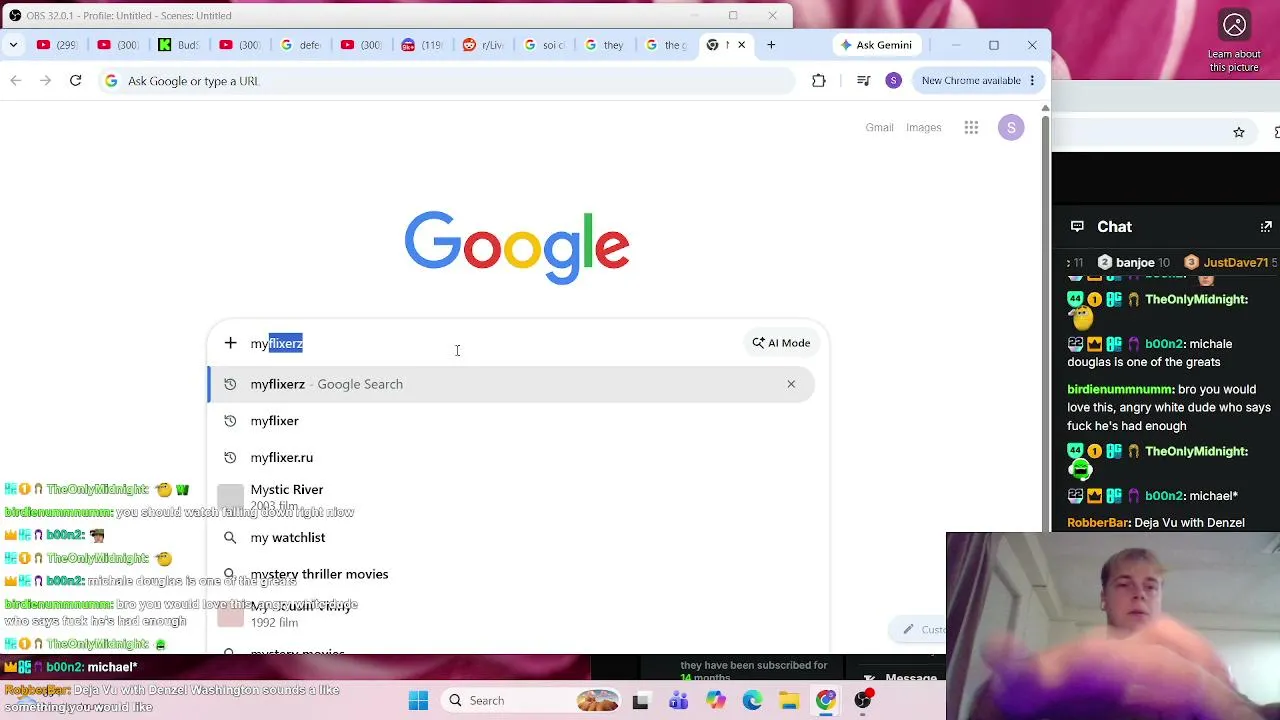Switch to the Google 'defe' tab
Screen dimensions: 1280x720
pyautogui.click(x=300, y=45)
